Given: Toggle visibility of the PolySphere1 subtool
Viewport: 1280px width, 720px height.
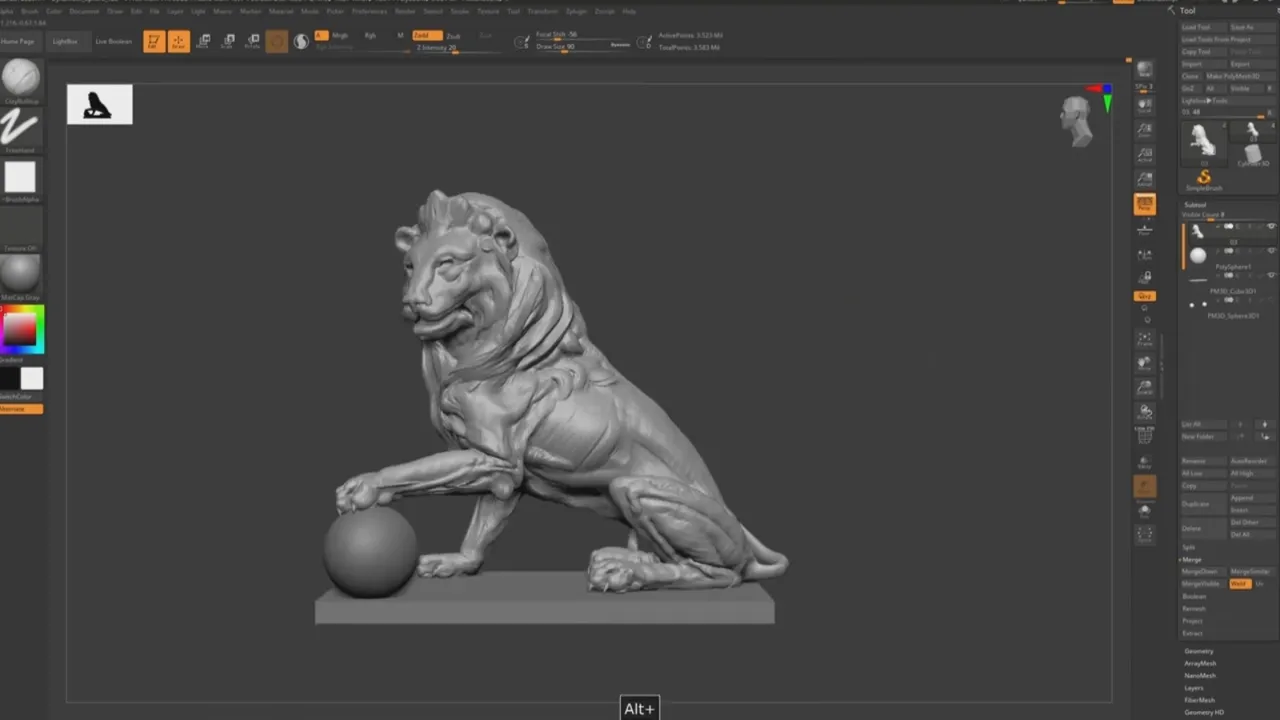Looking at the screenshot, I should [1271, 250].
